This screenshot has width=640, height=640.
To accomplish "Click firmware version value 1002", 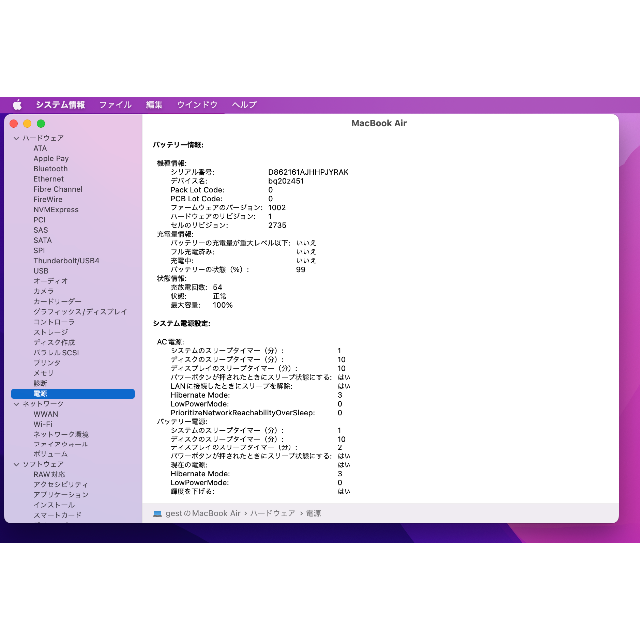I will [277, 208].
